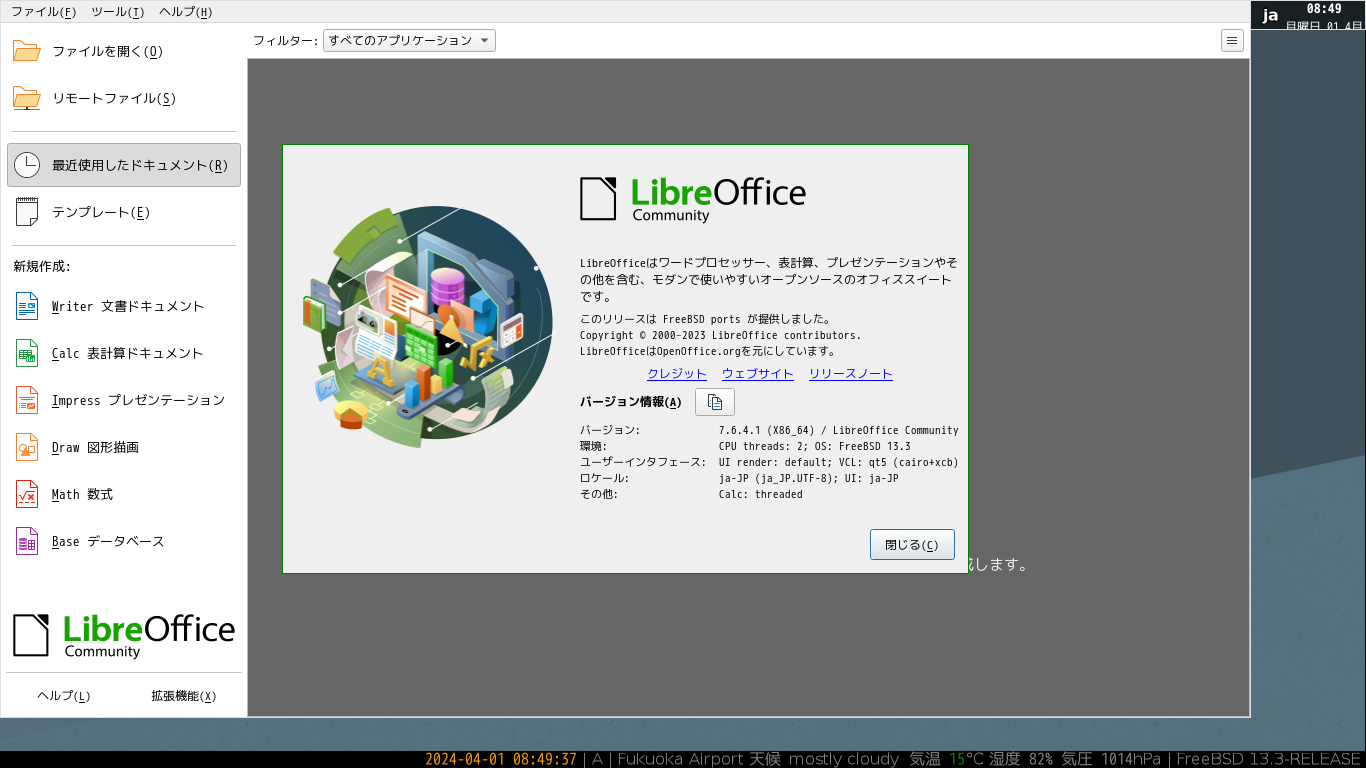Click the LibreOffice logo in the About dialog

693,199
